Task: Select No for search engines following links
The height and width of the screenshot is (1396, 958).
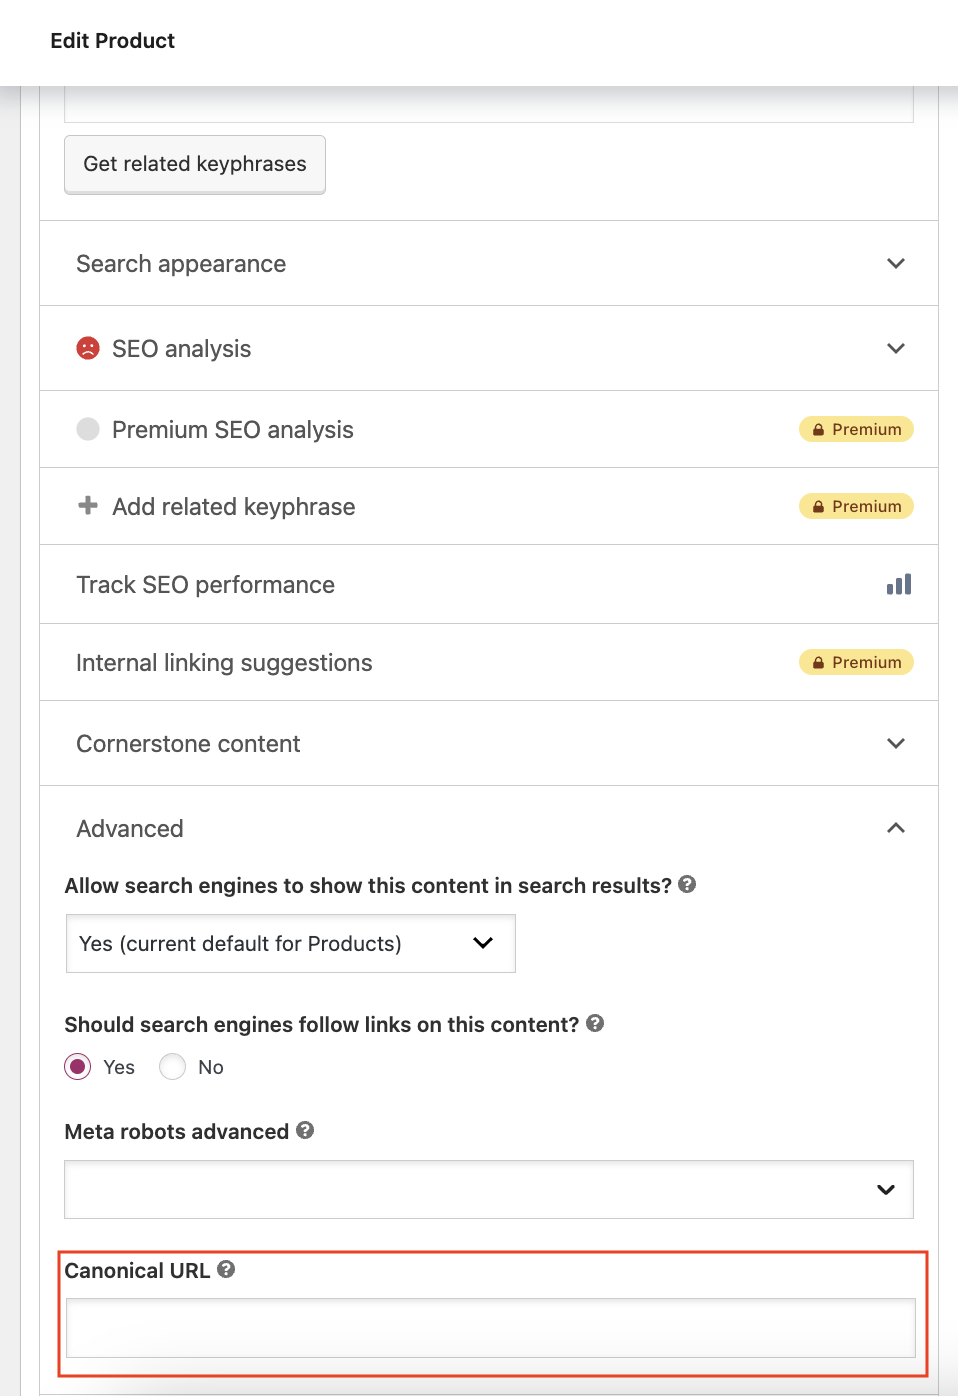Action: coord(173,1067)
